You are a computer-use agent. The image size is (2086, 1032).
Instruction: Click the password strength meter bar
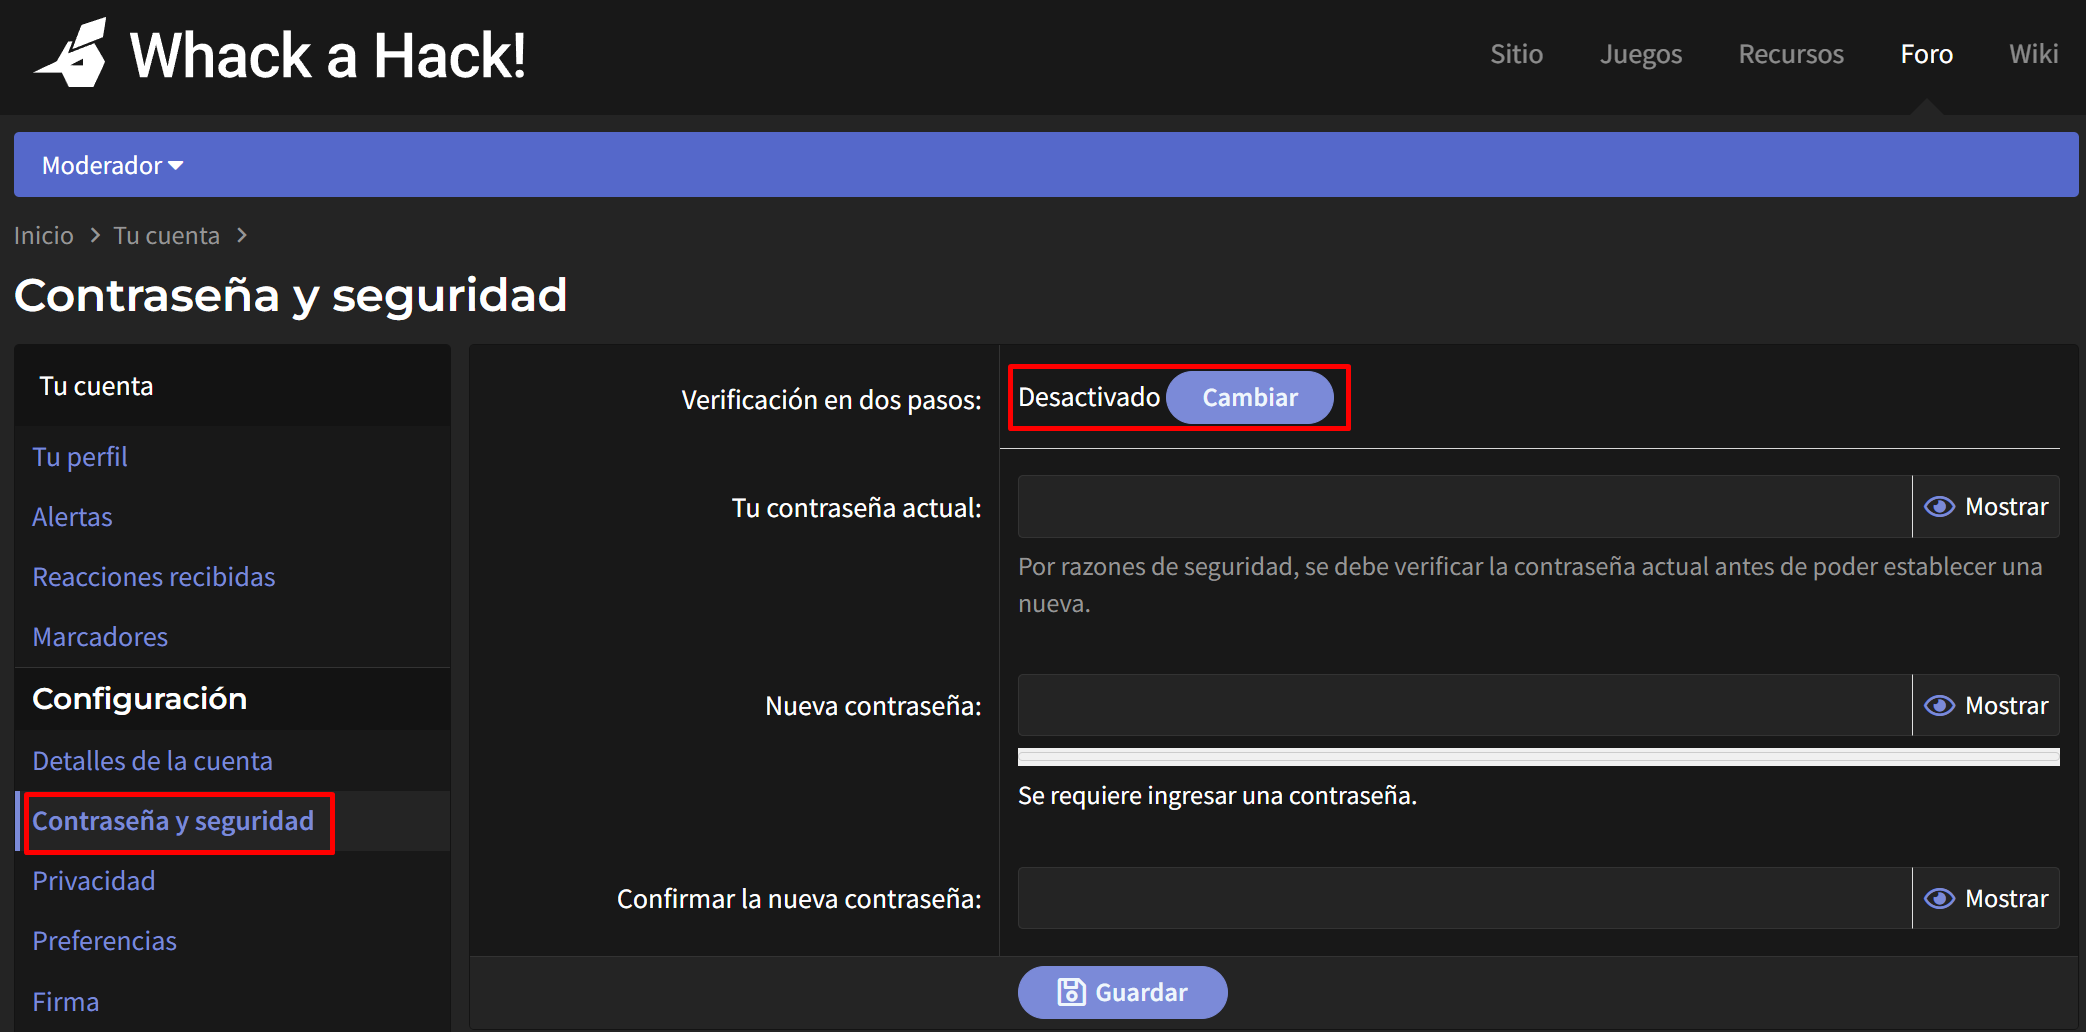click(1537, 757)
